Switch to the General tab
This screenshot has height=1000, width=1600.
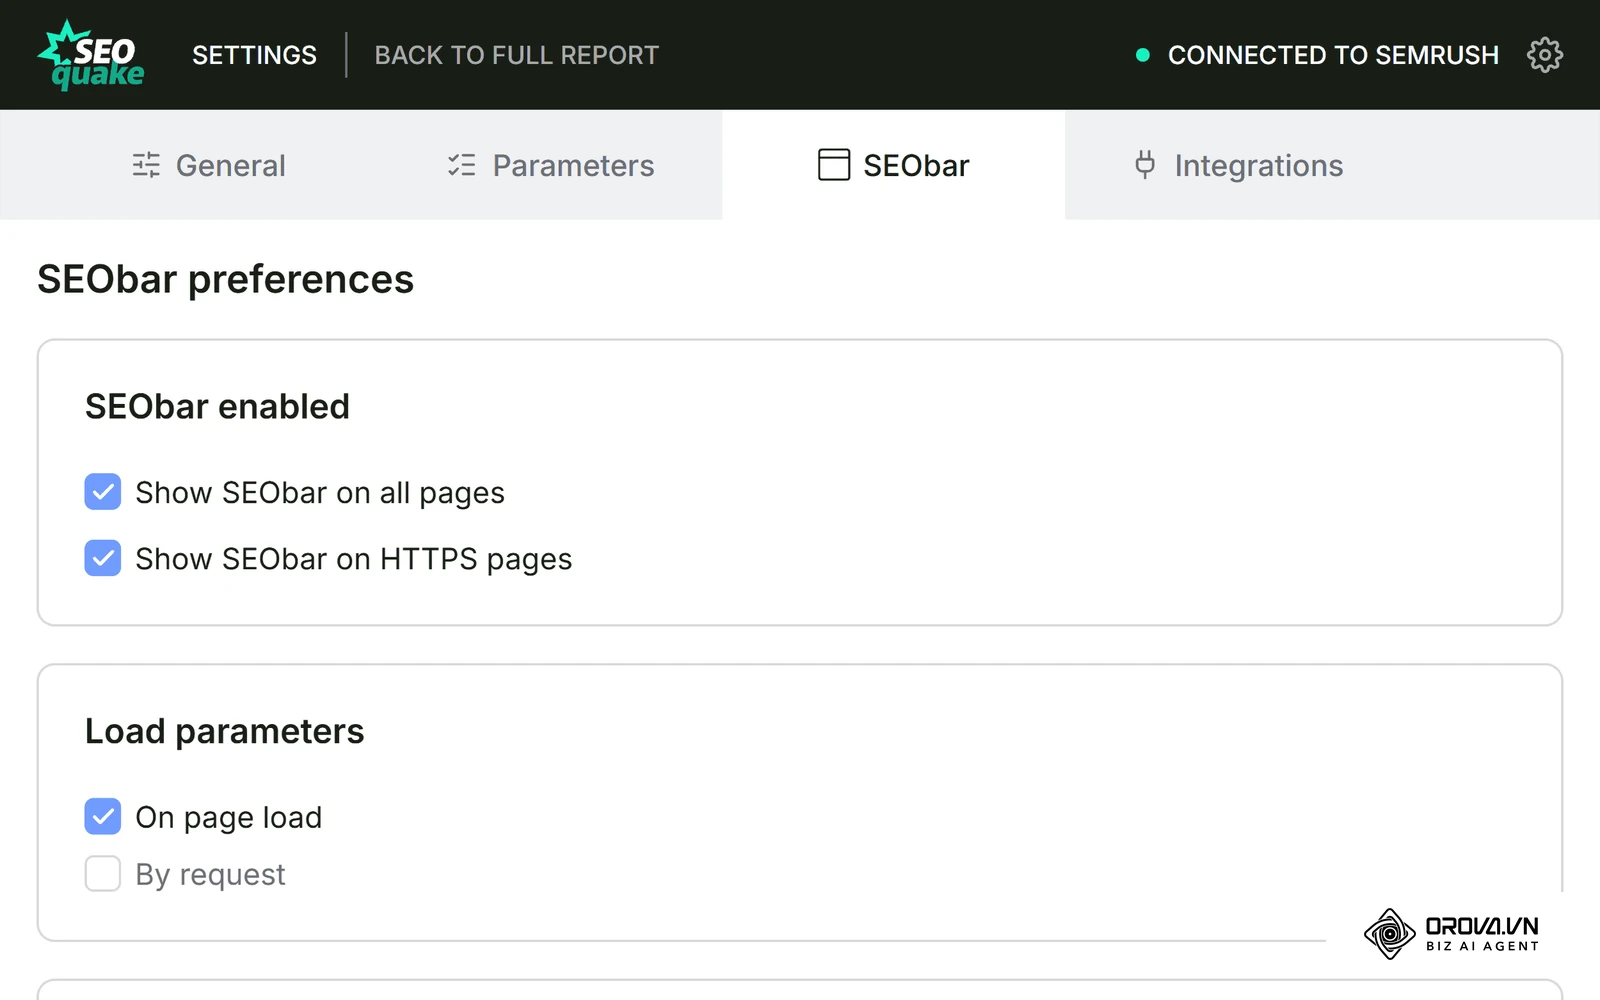pyautogui.click(x=209, y=165)
